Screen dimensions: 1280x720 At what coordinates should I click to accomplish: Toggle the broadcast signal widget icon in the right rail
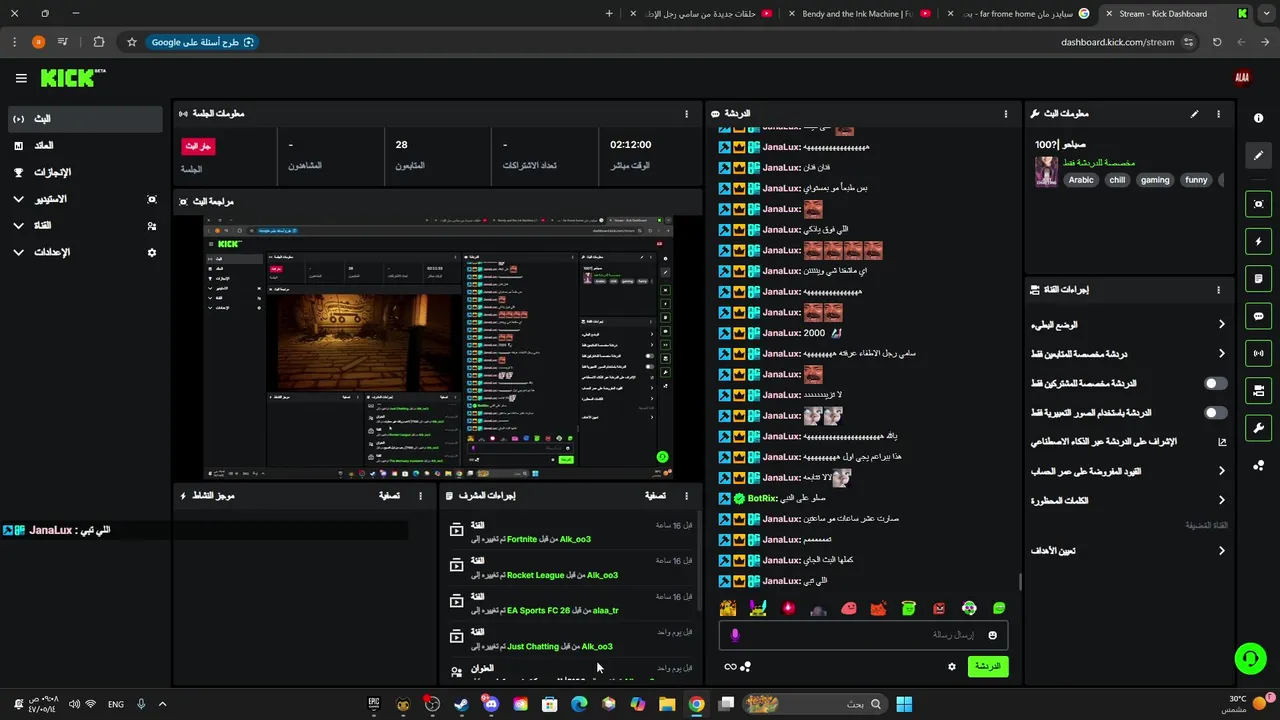point(1258,353)
